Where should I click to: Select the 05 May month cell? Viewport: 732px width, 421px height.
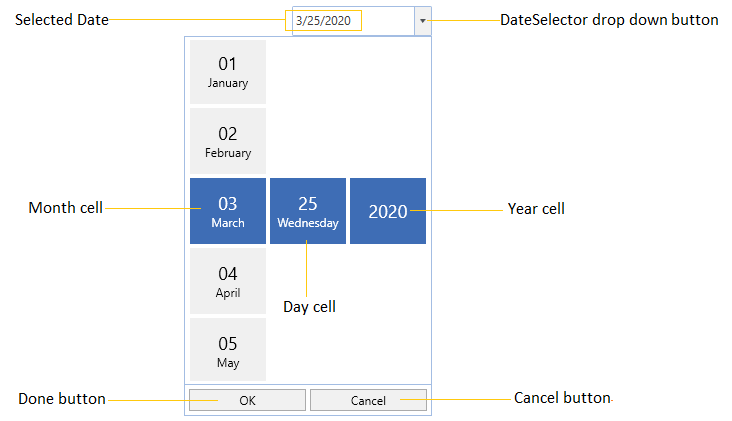coord(228,350)
